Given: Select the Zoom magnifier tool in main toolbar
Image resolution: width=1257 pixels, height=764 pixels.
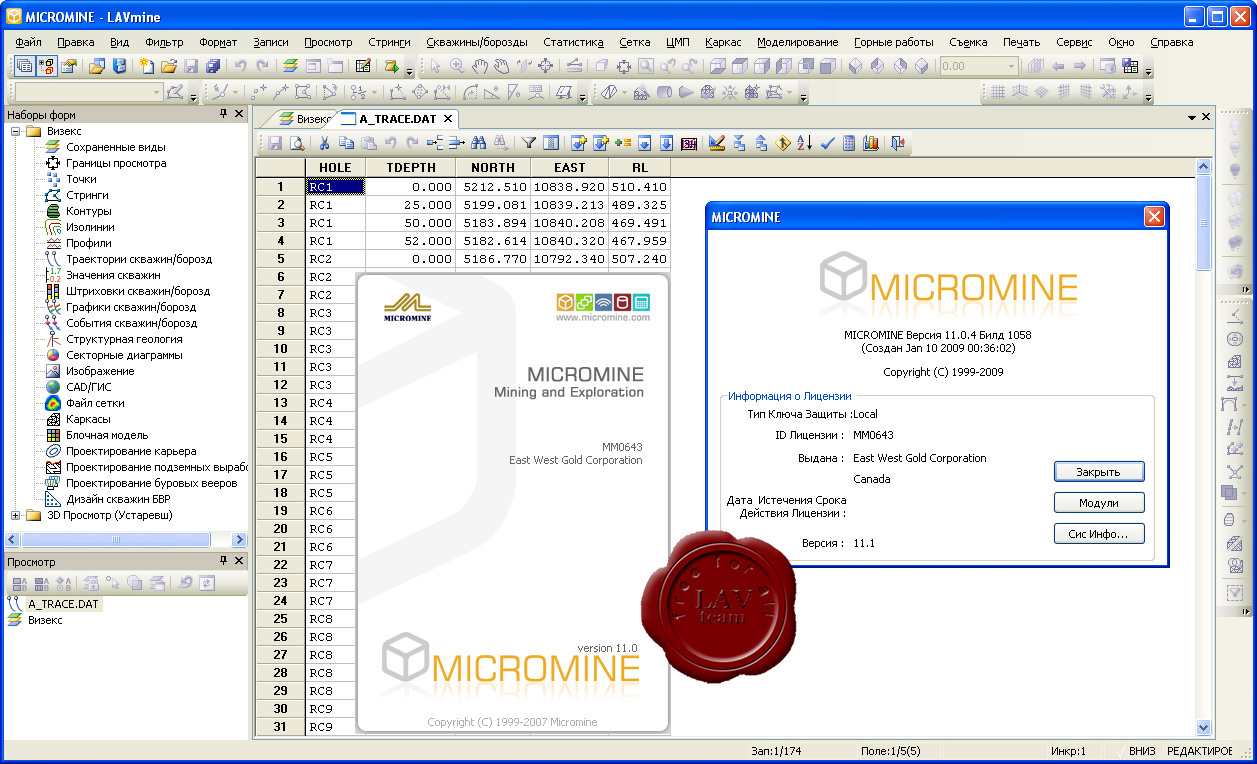Looking at the screenshot, I should pyautogui.click(x=457, y=67).
